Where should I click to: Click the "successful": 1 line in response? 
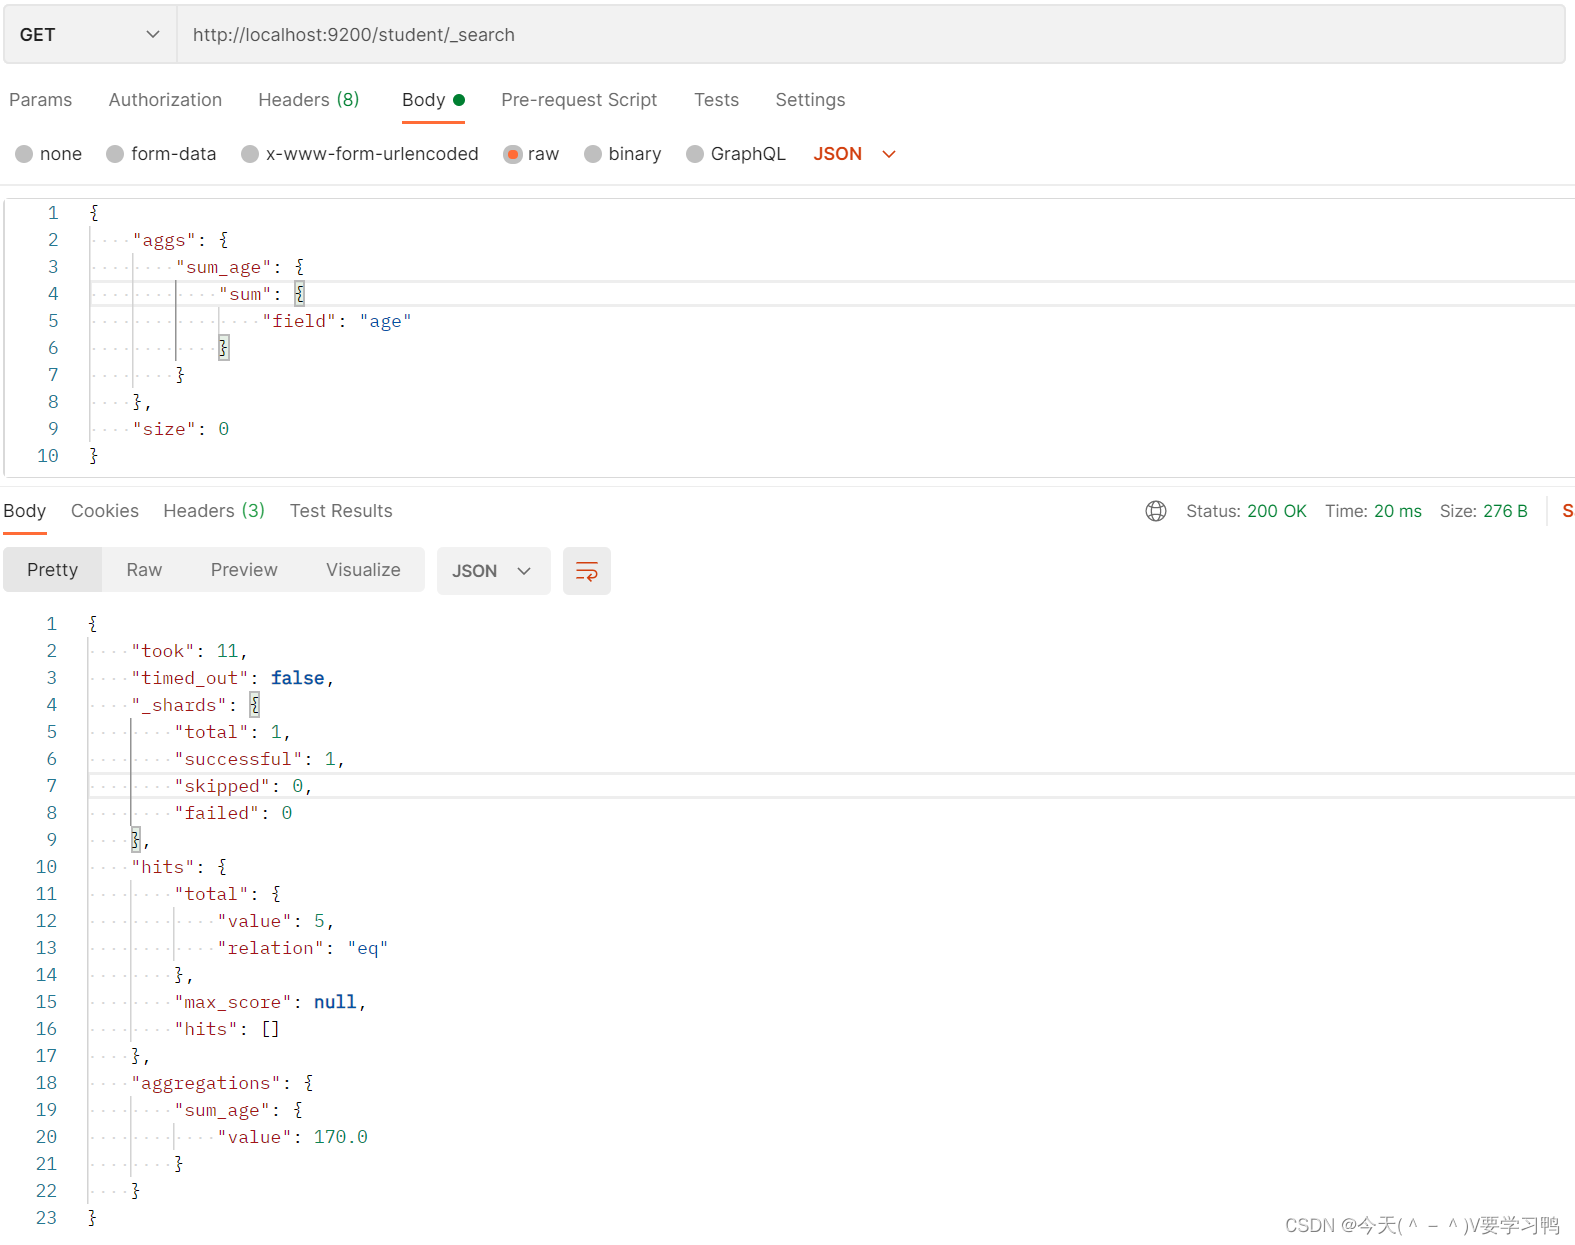tap(260, 759)
